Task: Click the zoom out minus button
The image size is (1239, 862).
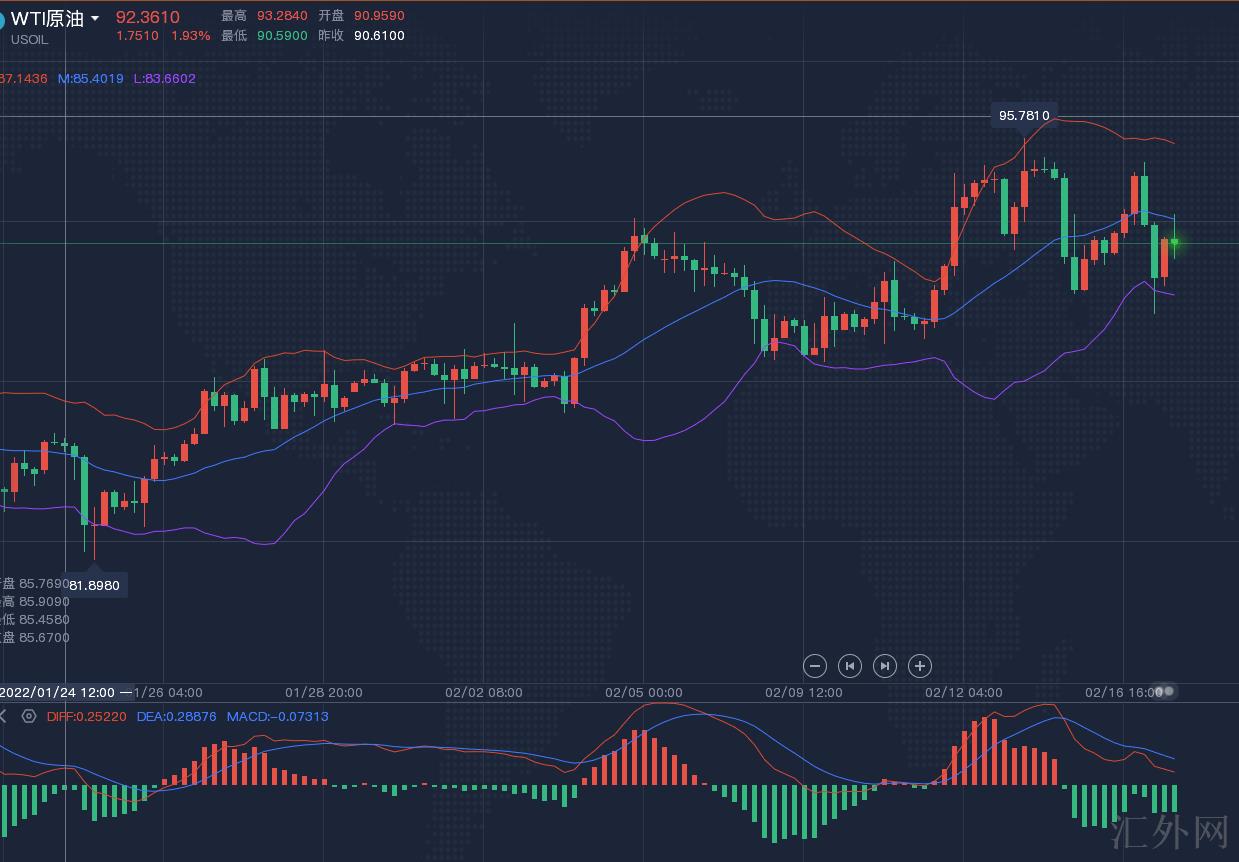Action: tap(815, 666)
